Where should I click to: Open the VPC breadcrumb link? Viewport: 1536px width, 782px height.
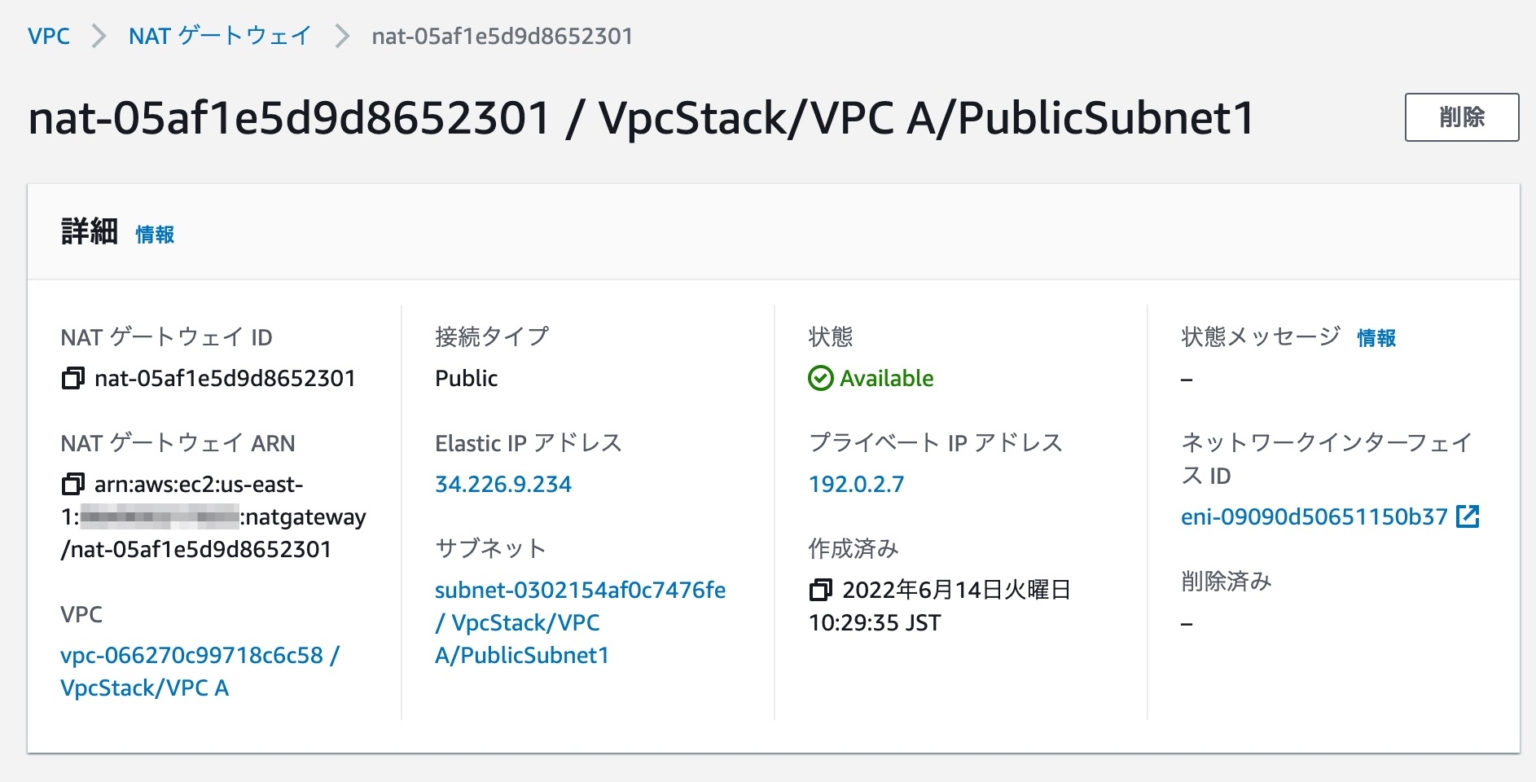point(48,35)
